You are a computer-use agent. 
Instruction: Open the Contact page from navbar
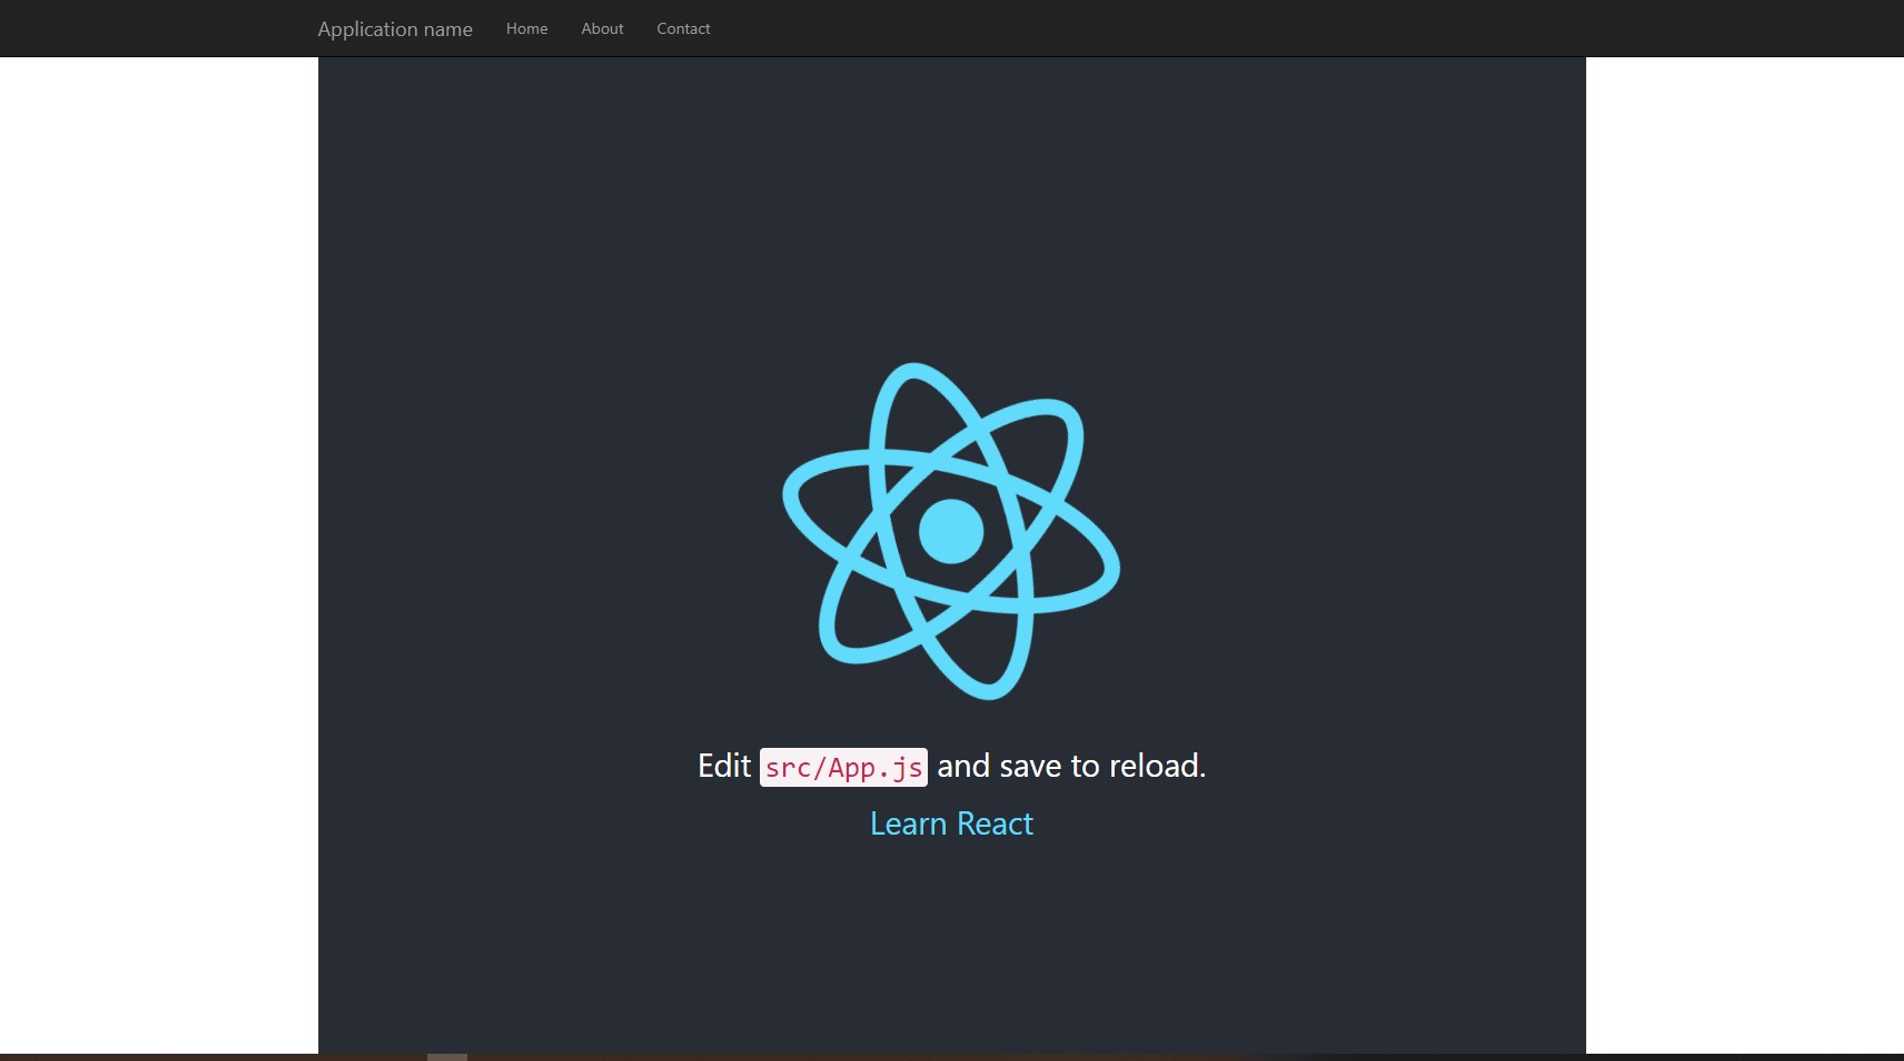(x=683, y=29)
